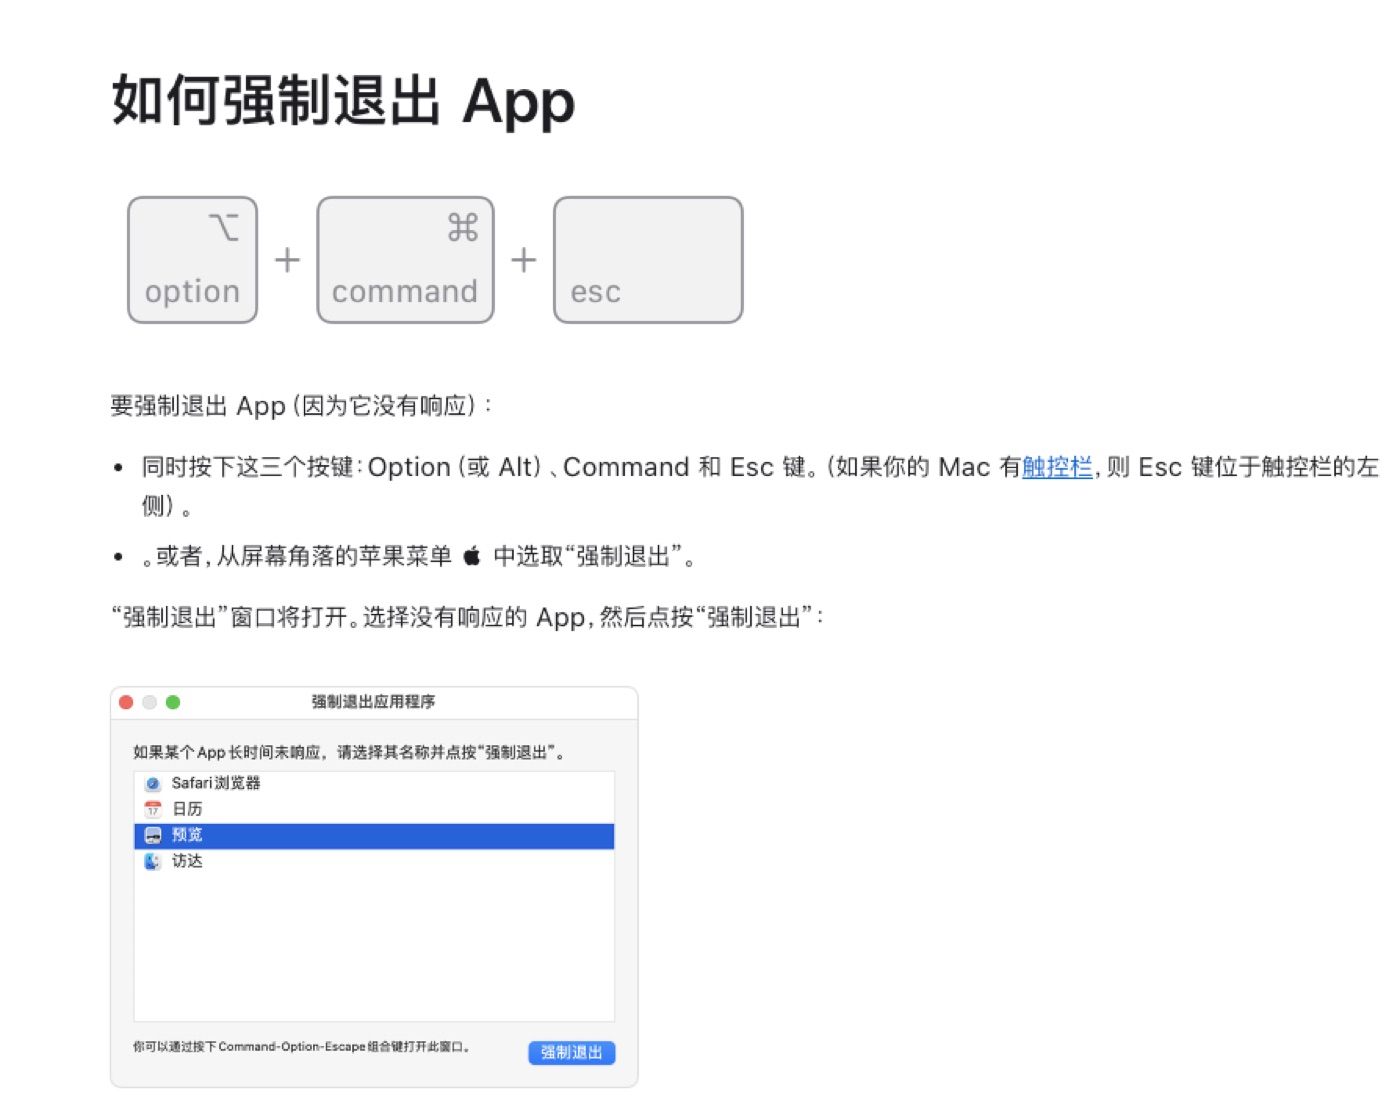This screenshot has height=1118, width=1400.
Task: Click the option key graphic
Action: click(193, 260)
